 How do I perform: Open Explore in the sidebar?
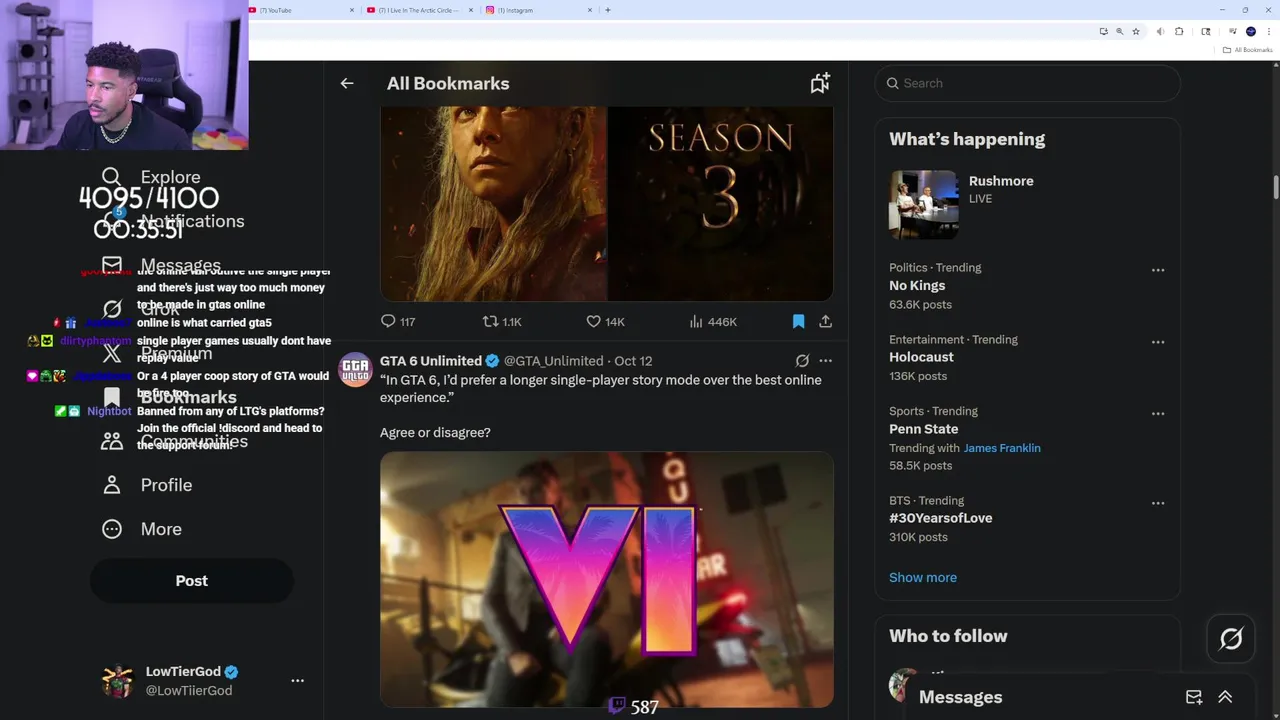152,177
